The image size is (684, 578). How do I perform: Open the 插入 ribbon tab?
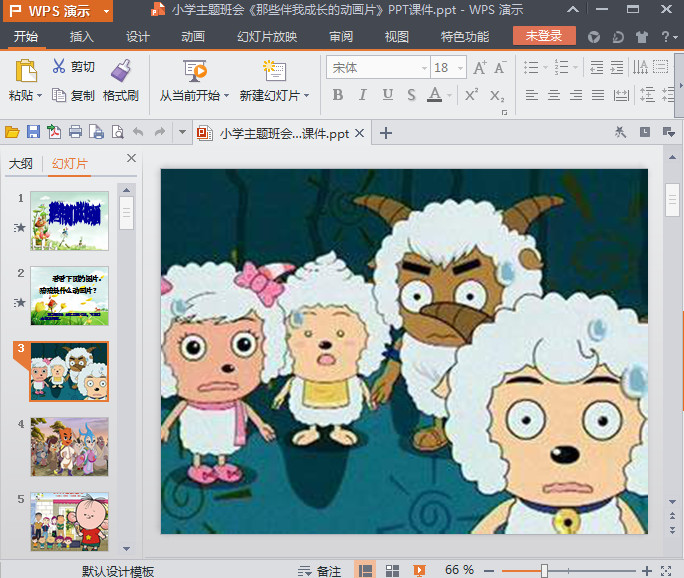coord(82,37)
